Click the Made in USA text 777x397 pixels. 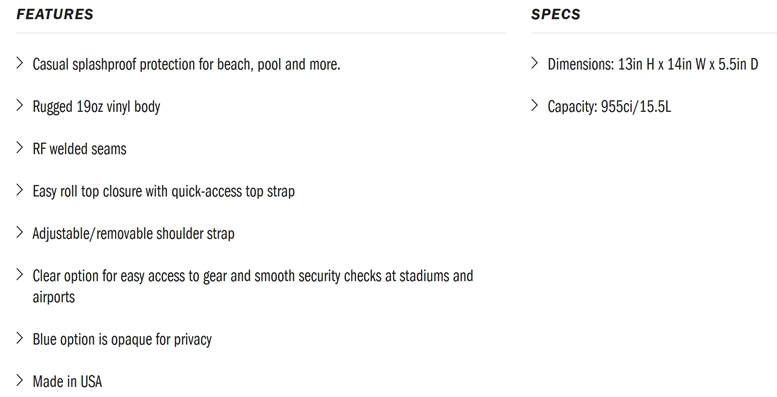click(67, 382)
